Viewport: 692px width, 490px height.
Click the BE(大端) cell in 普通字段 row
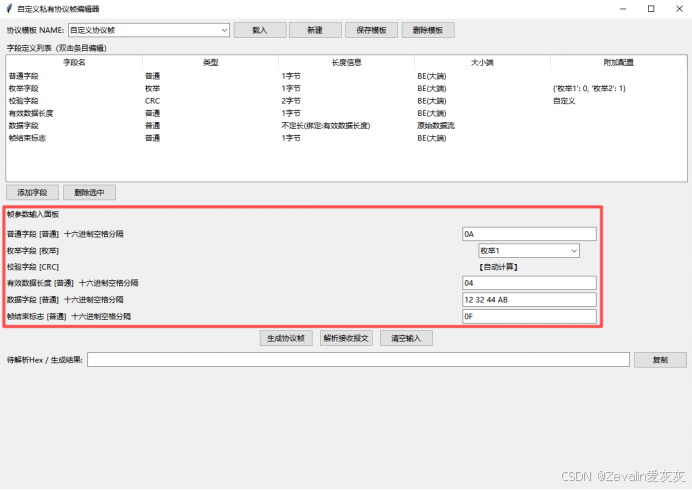click(432, 76)
